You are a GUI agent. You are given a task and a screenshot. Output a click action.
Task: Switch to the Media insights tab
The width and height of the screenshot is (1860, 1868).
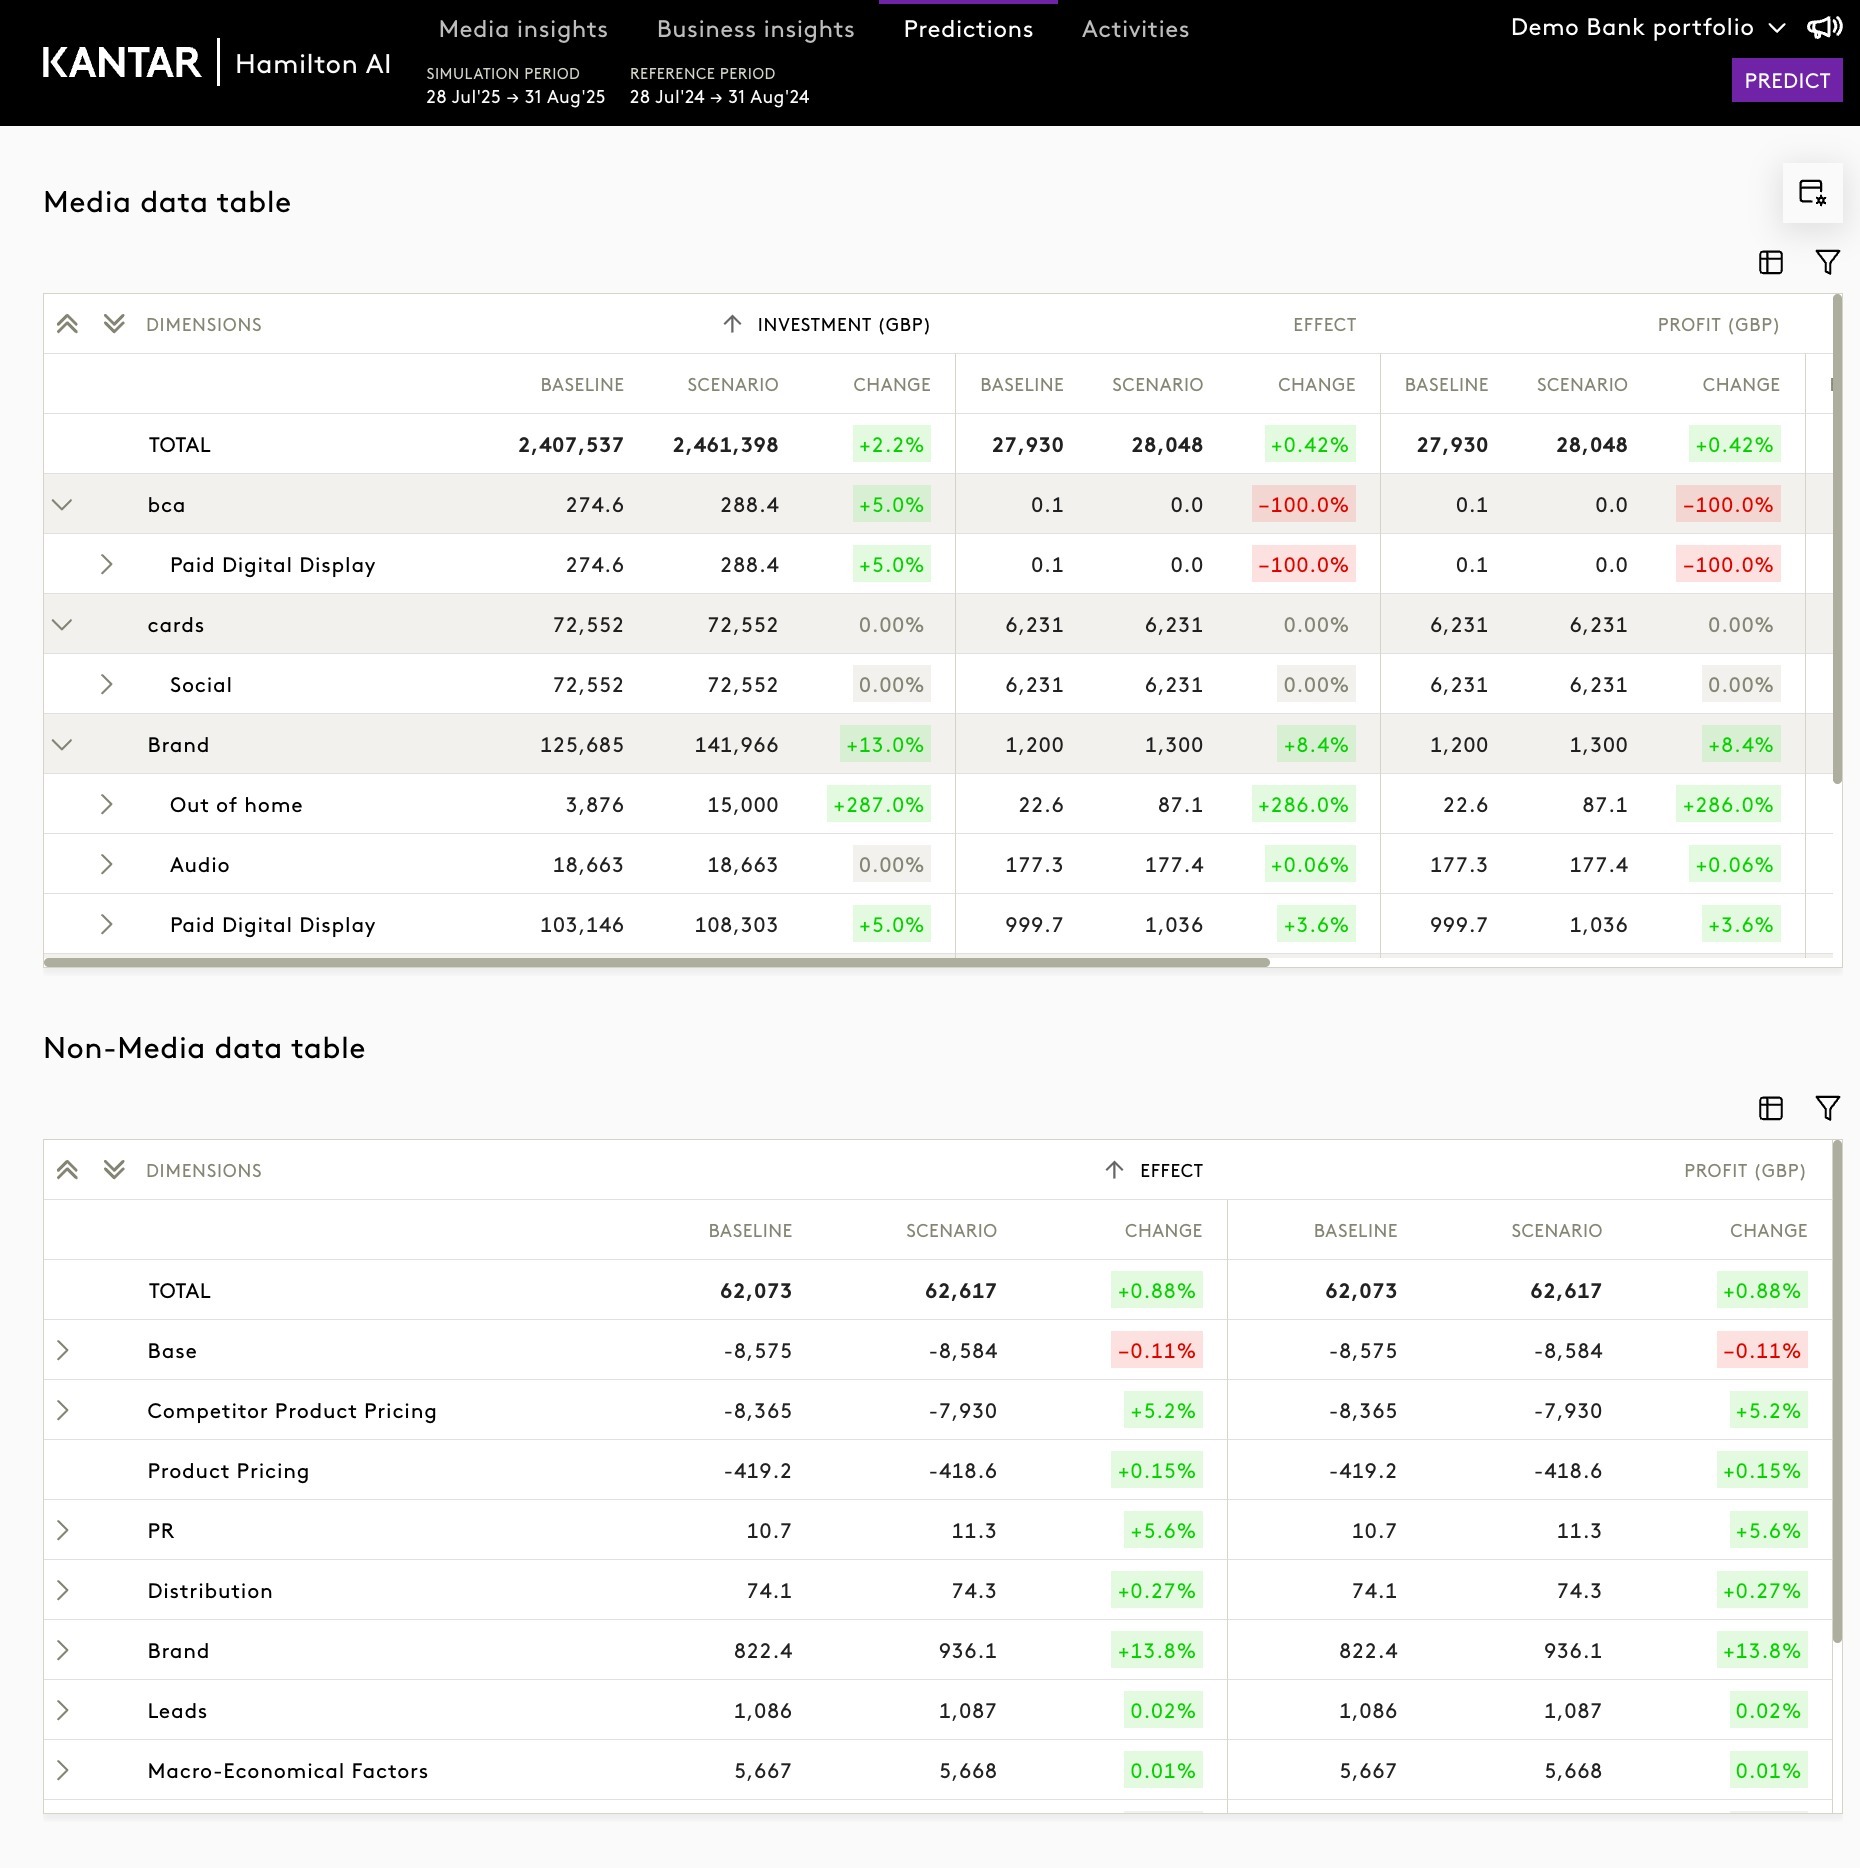click(523, 29)
